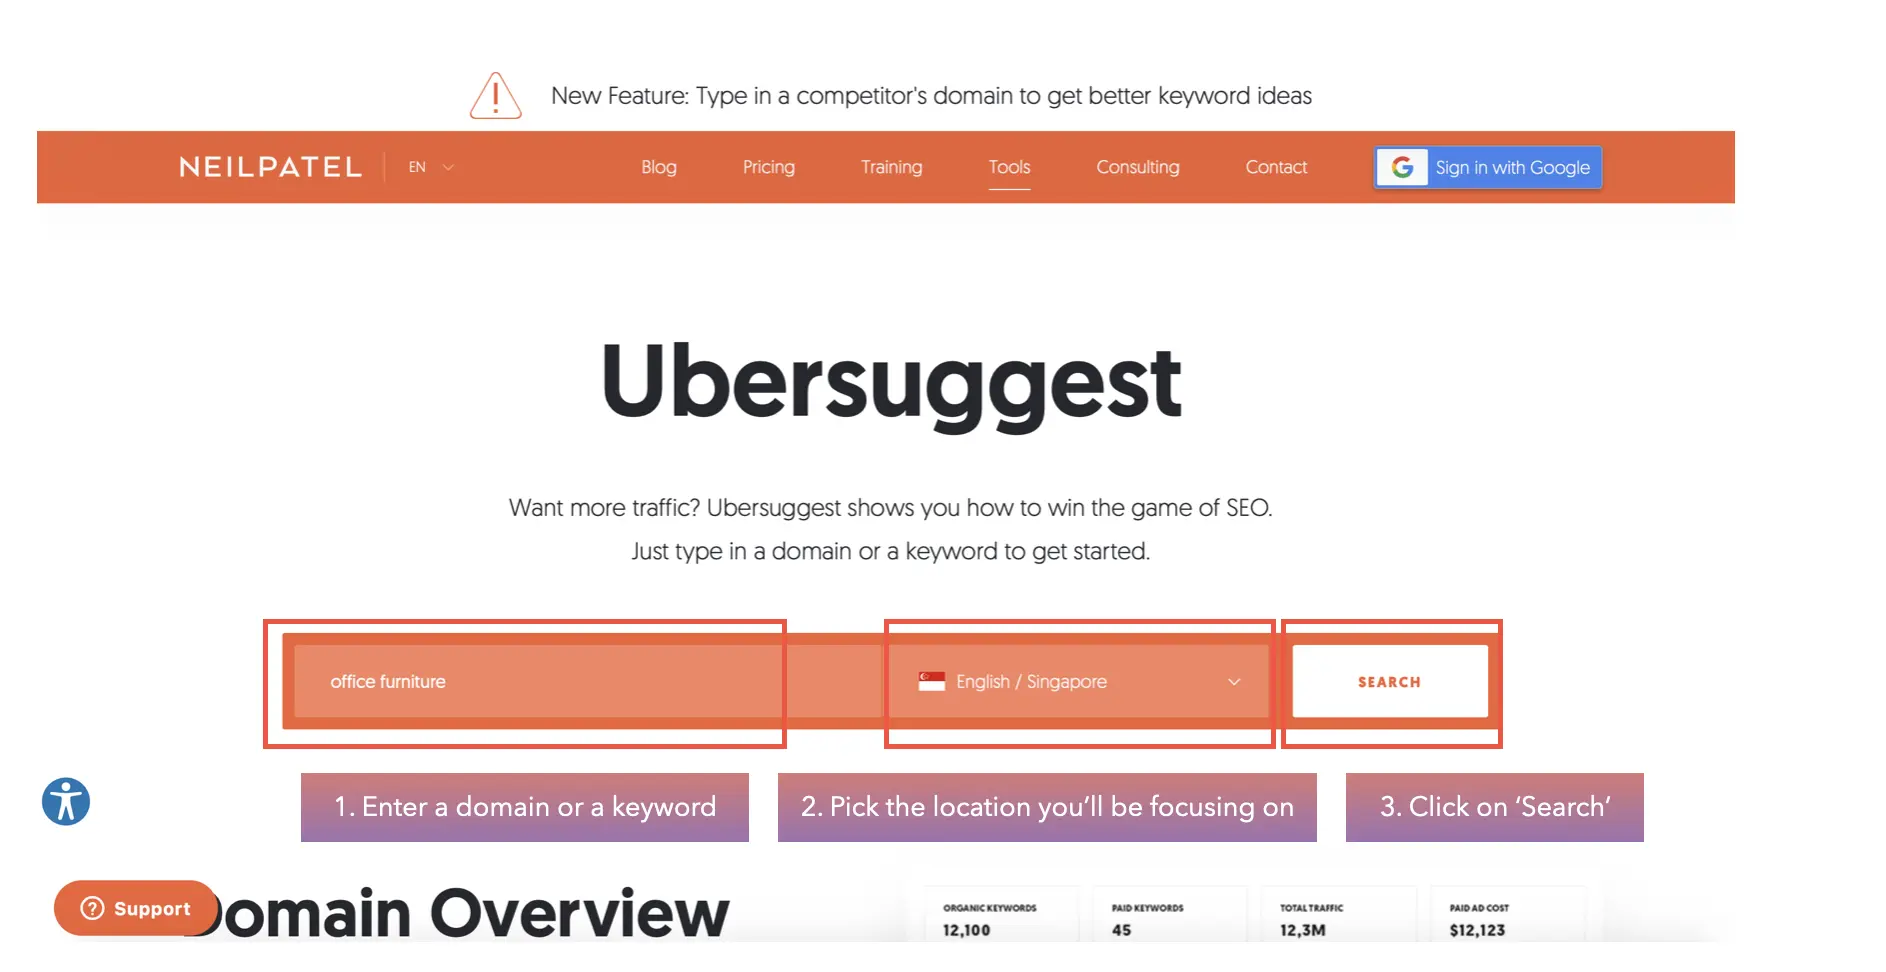Go to the Pricing page

[x=769, y=167]
